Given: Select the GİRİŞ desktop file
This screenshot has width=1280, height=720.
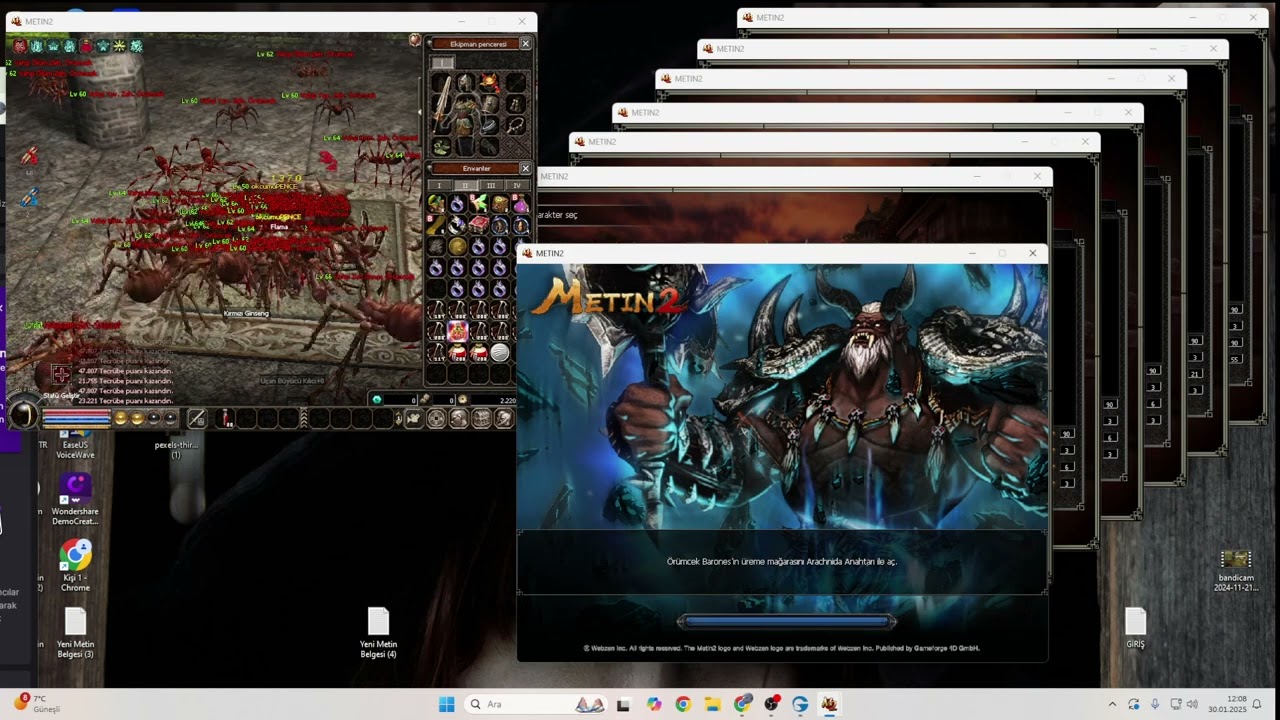Looking at the screenshot, I should point(1135,629).
